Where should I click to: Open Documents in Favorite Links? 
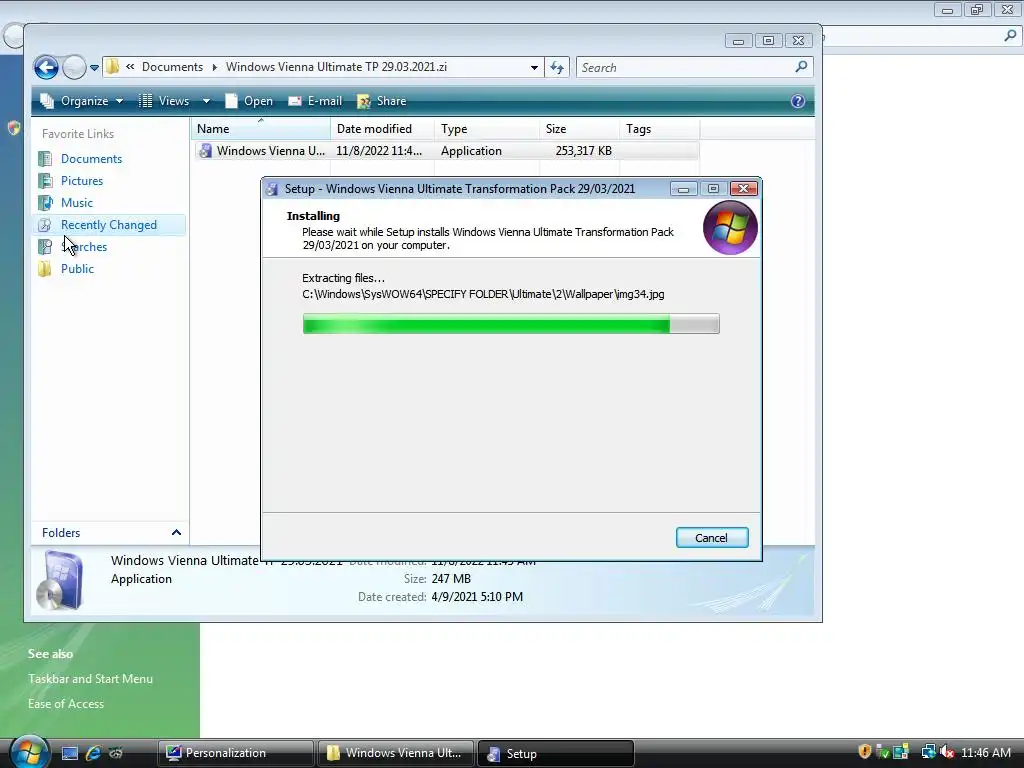(91, 159)
